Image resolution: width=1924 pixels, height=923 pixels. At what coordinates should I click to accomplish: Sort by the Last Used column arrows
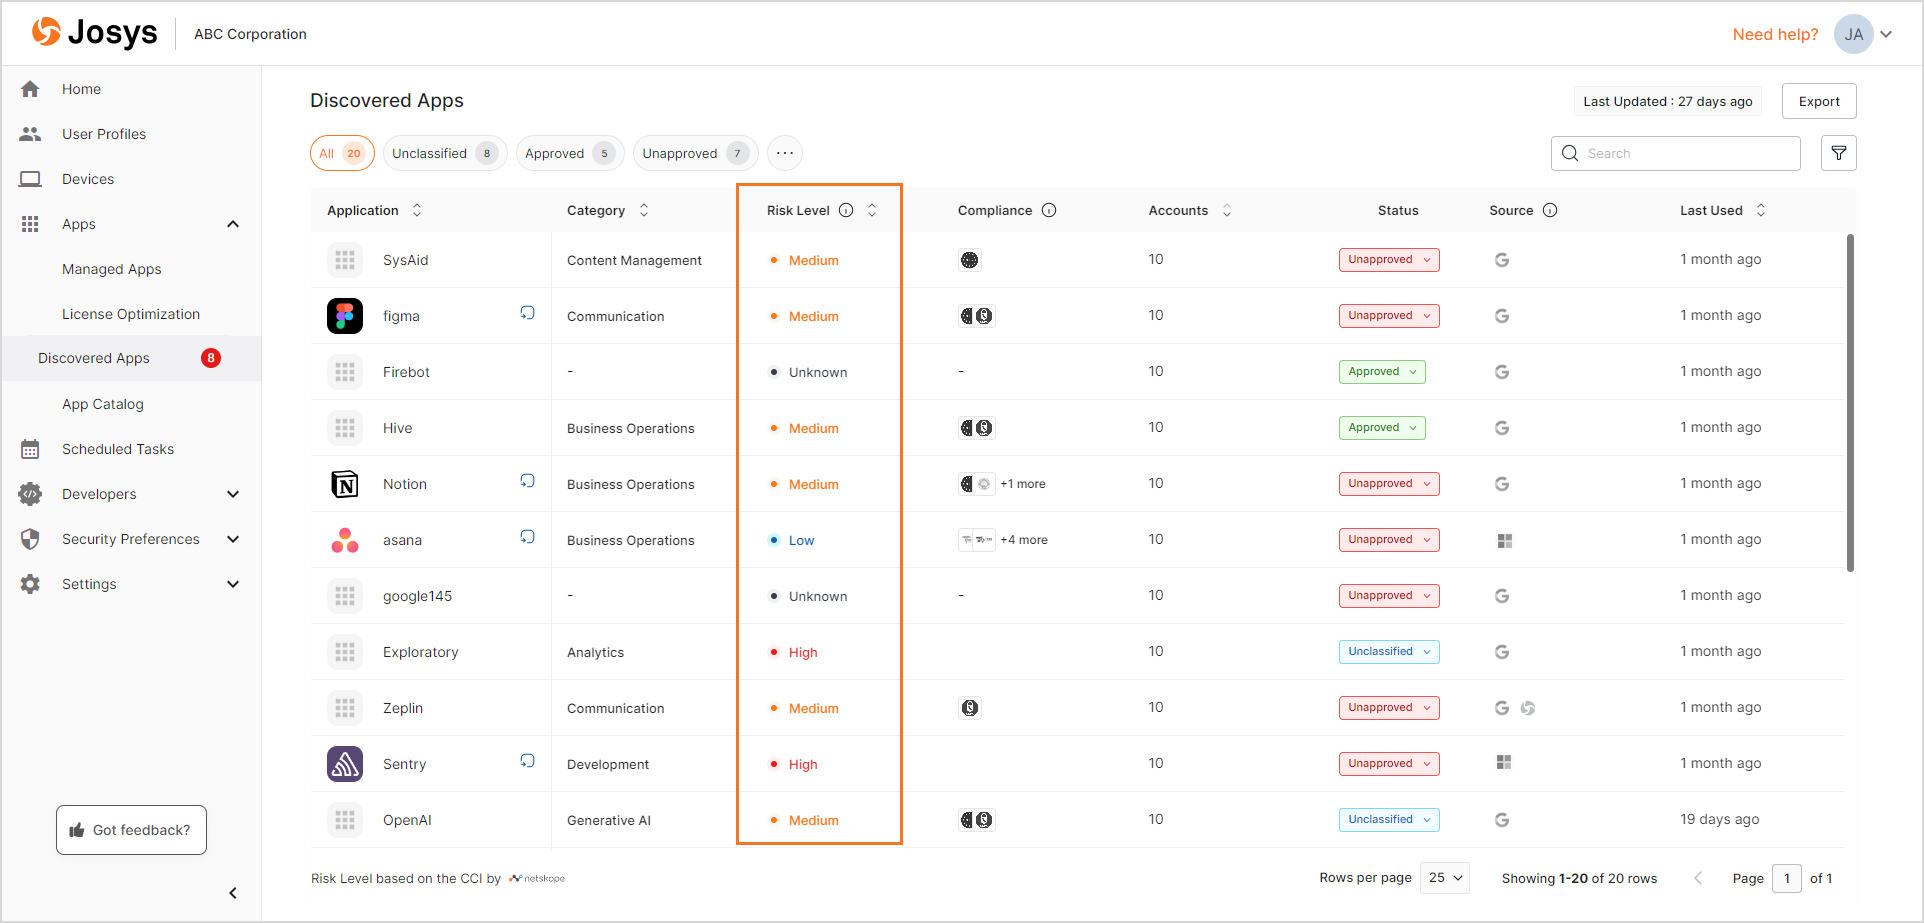(1761, 210)
